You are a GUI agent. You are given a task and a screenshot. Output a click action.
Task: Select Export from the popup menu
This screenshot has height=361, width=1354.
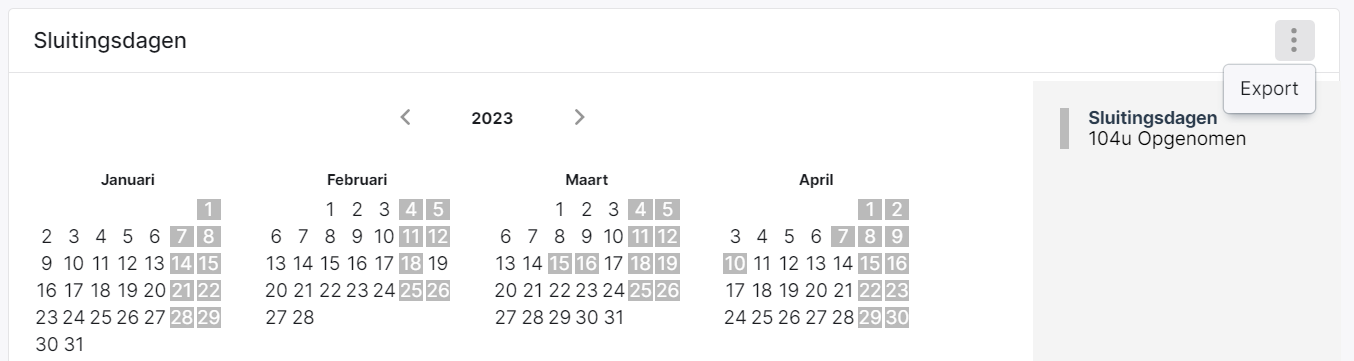[1269, 89]
